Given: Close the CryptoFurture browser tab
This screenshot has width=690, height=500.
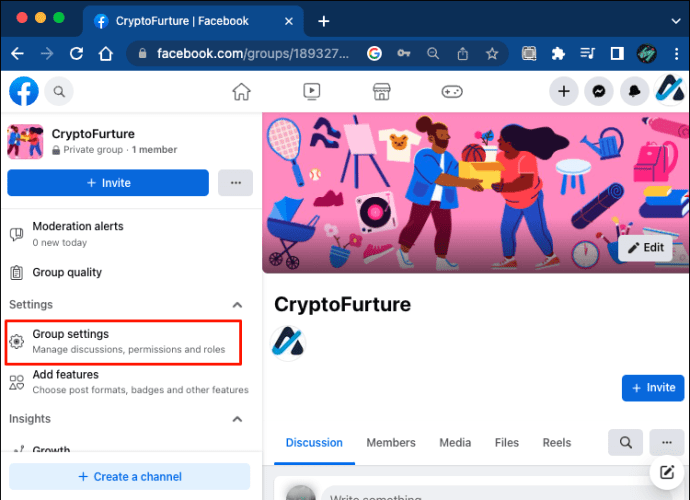Looking at the screenshot, I should click(289, 21).
